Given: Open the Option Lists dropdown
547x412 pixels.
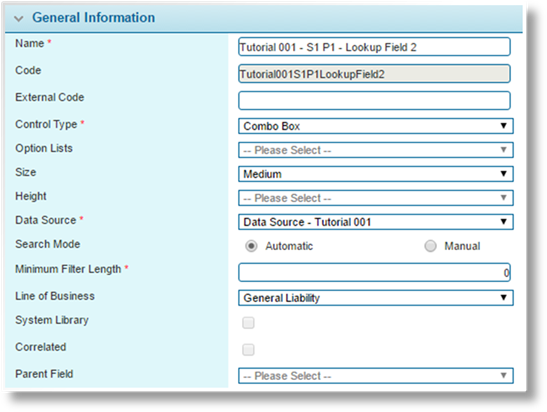Looking at the screenshot, I should click(376, 150).
